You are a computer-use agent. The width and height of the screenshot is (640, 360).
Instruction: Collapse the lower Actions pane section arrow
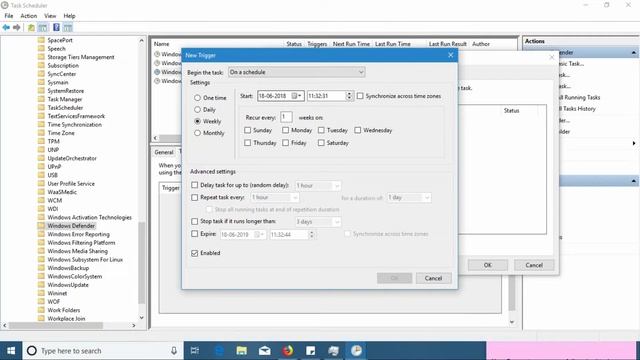(x=633, y=181)
